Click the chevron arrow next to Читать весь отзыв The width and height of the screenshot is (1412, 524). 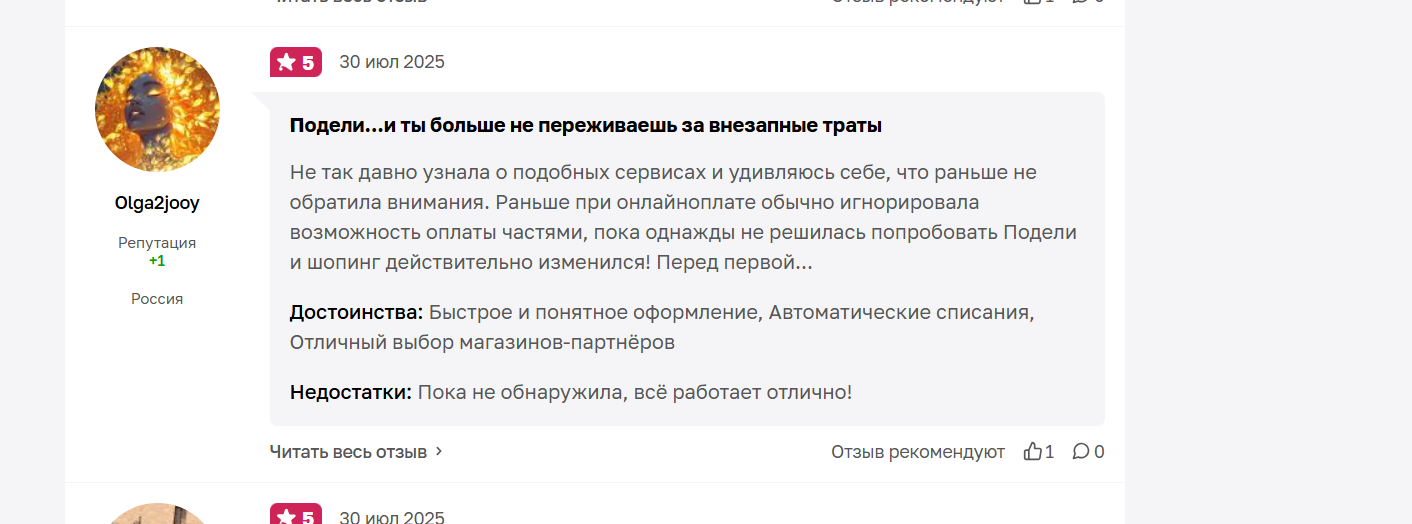[x=439, y=452]
